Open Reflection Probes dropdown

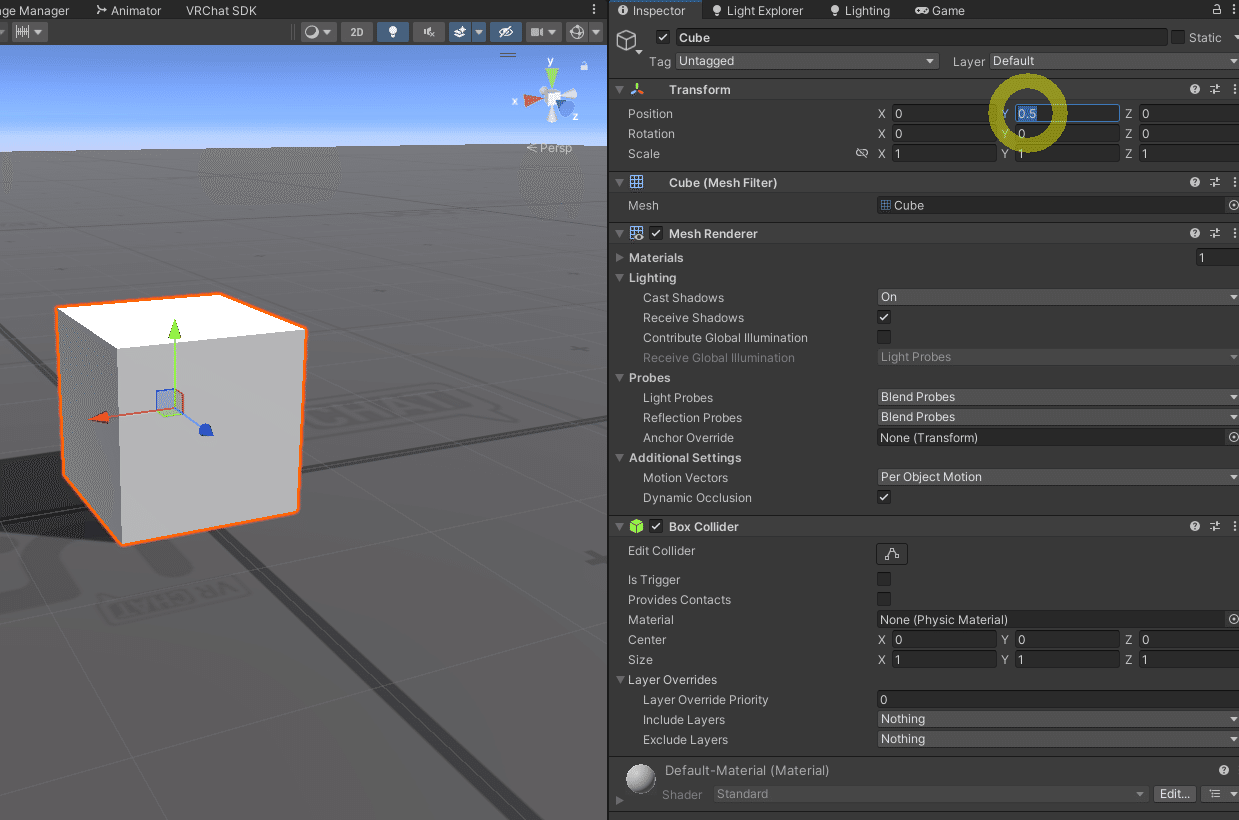coord(1058,417)
